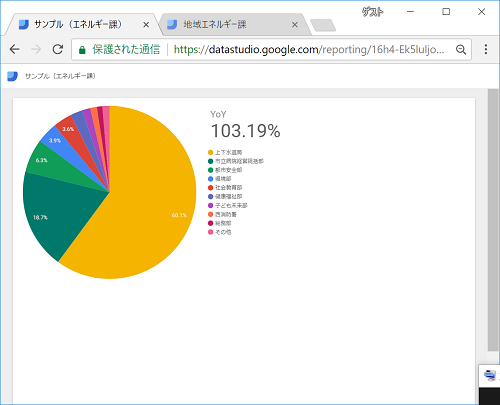Click the 総務部 legend label

pyautogui.click(x=223, y=223)
